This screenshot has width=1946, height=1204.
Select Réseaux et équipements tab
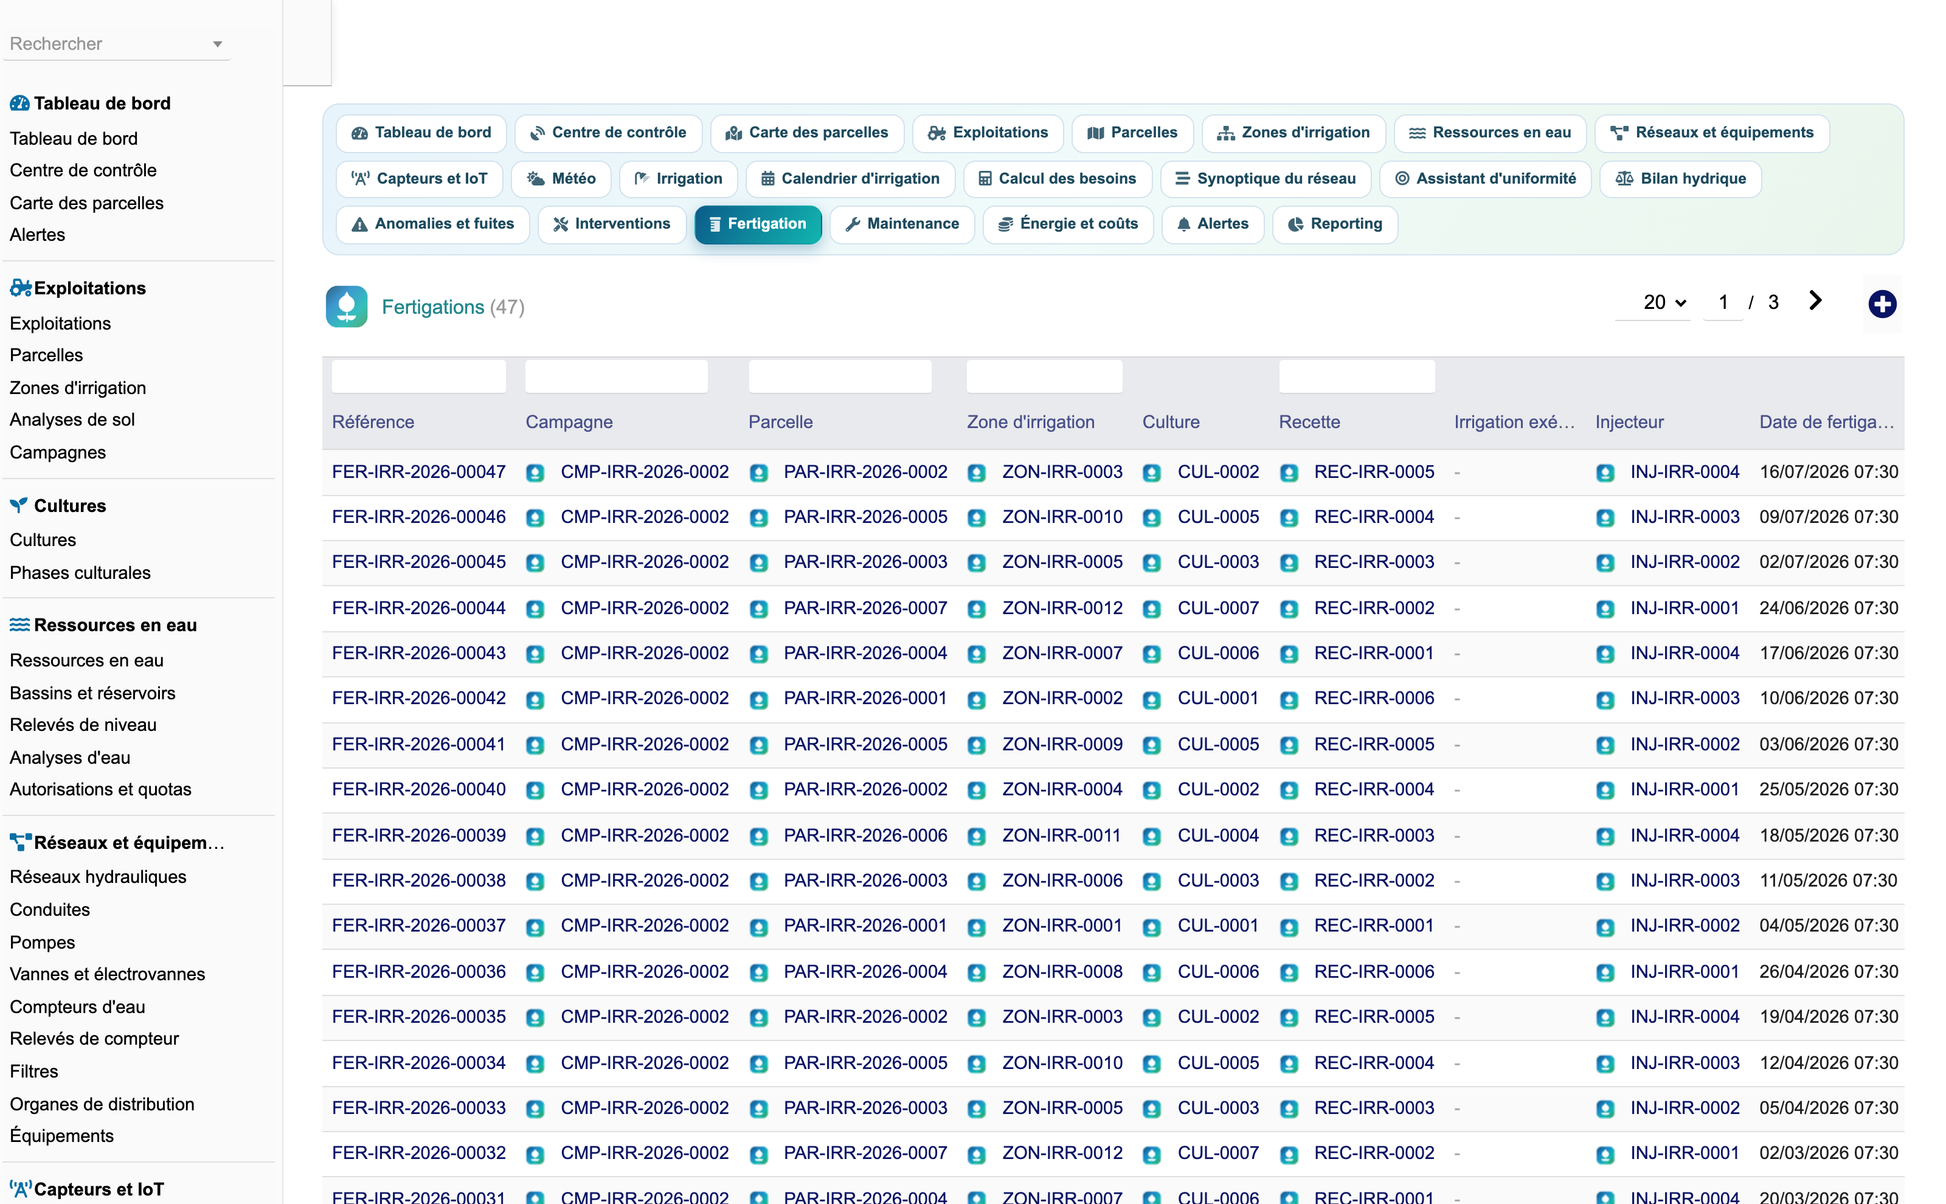coord(1712,133)
